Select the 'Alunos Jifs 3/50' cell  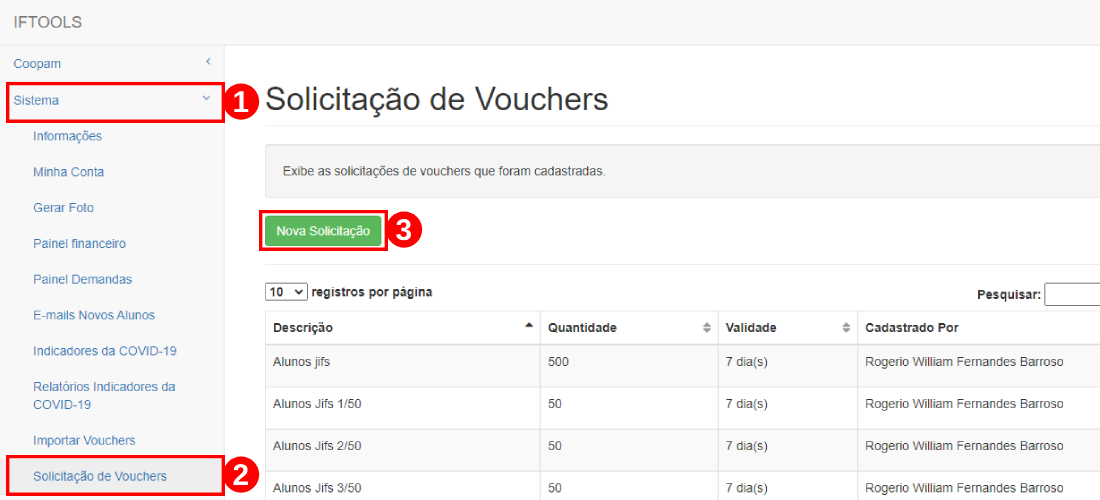(403, 486)
